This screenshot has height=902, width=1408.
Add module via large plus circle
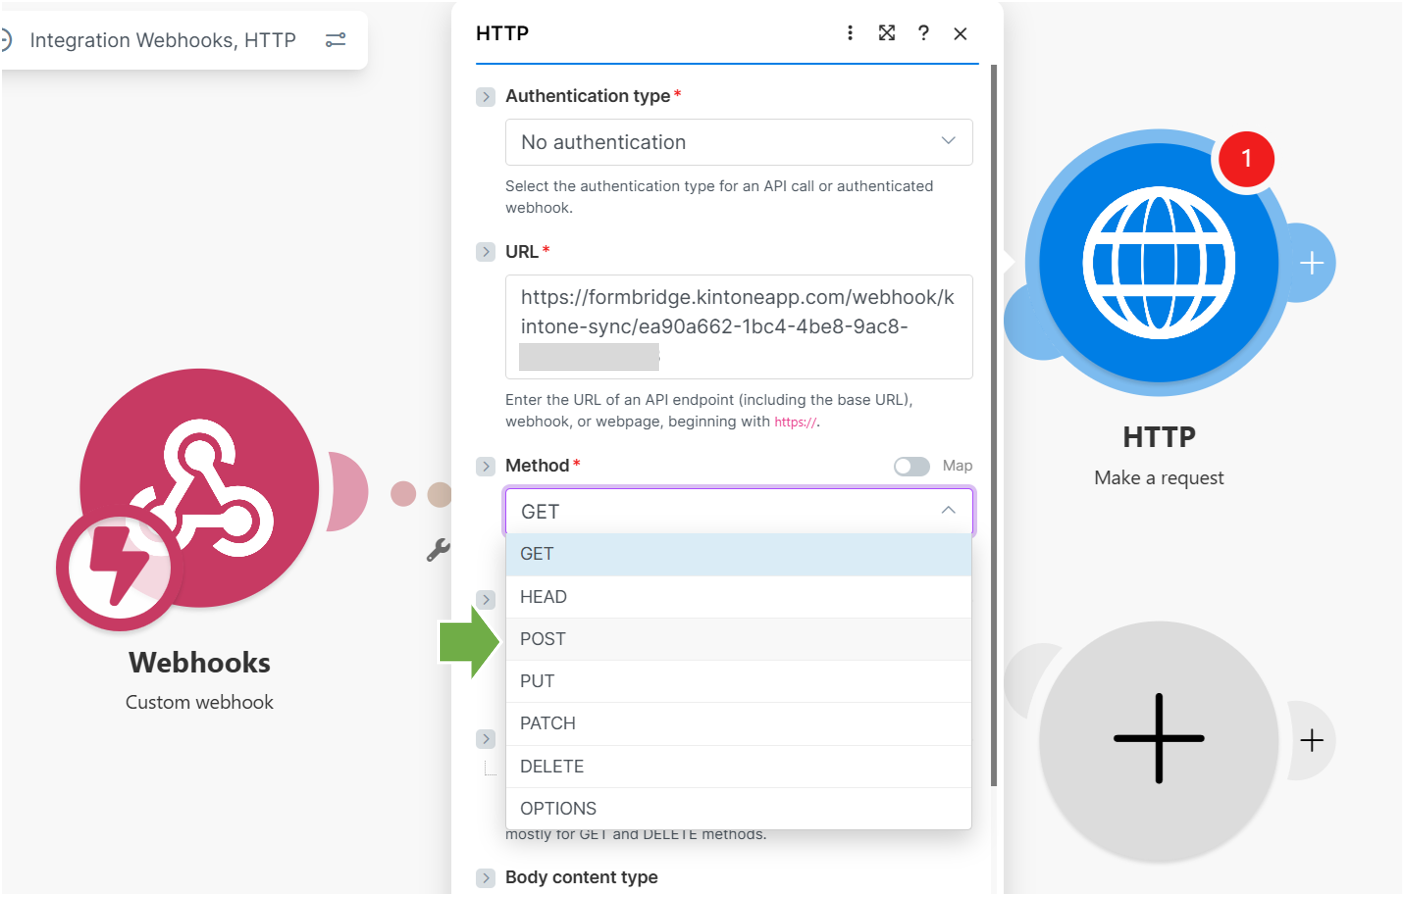1158,739
